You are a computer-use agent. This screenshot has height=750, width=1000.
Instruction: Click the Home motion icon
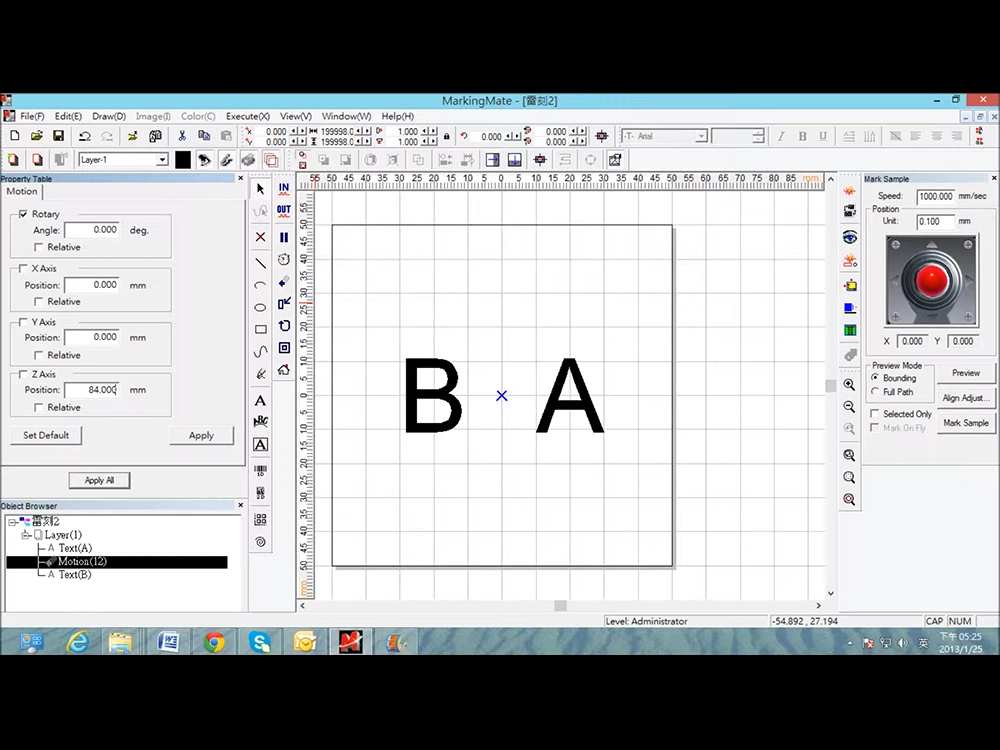click(x=284, y=370)
